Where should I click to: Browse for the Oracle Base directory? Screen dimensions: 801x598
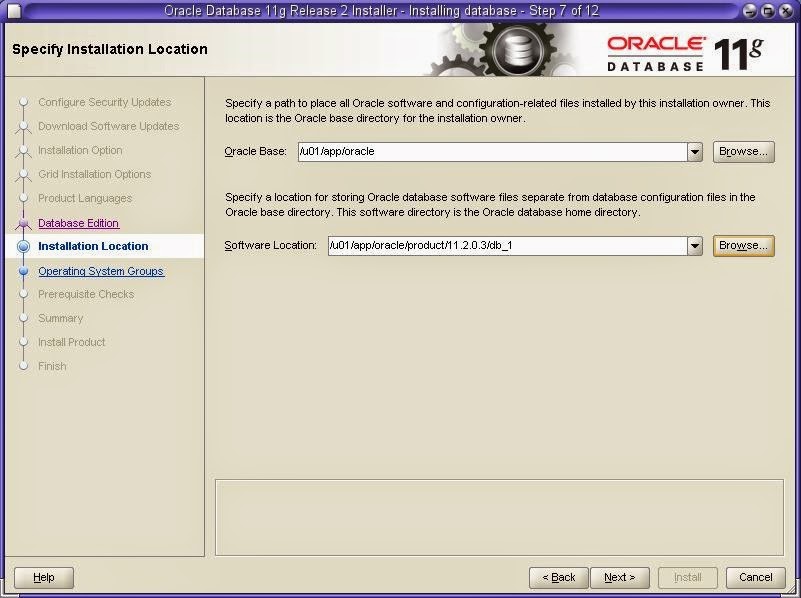click(743, 152)
